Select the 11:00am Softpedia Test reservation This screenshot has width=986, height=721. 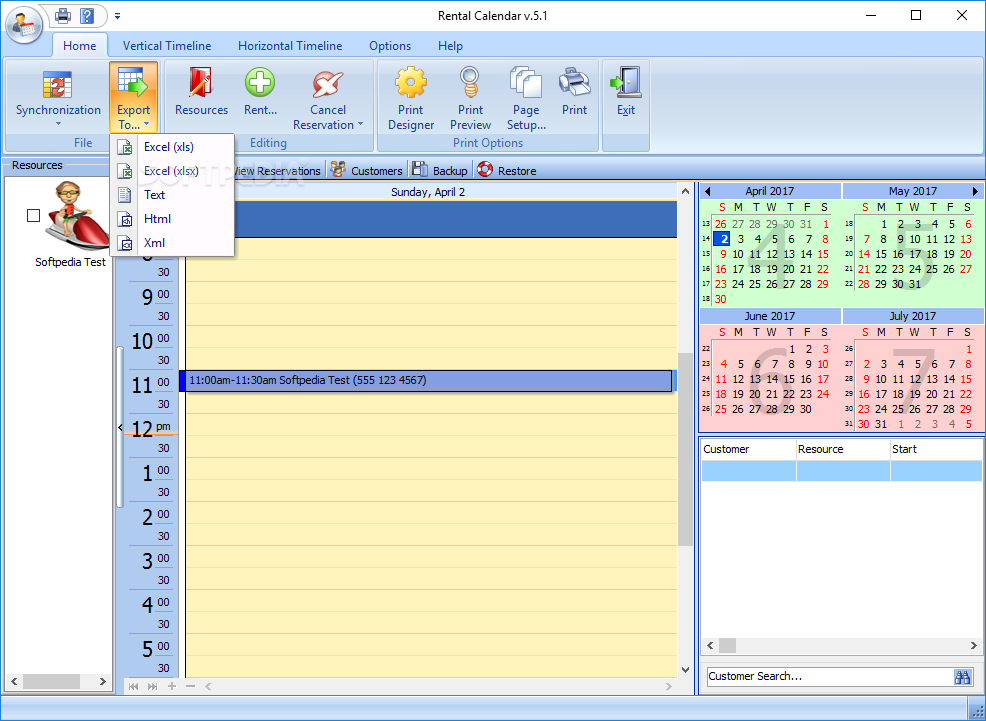pos(426,380)
